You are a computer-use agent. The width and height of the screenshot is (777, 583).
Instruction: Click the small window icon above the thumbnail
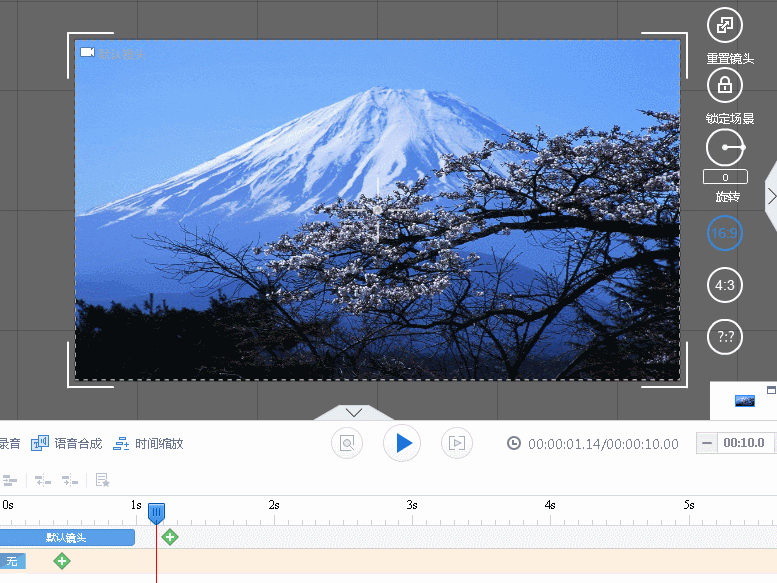[771, 390]
